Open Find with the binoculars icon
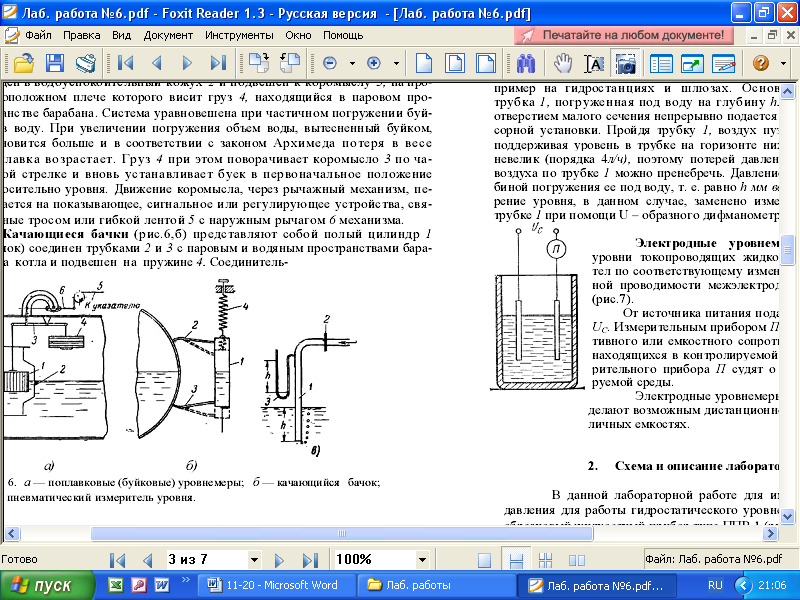800x600 pixels. tap(526, 63)
